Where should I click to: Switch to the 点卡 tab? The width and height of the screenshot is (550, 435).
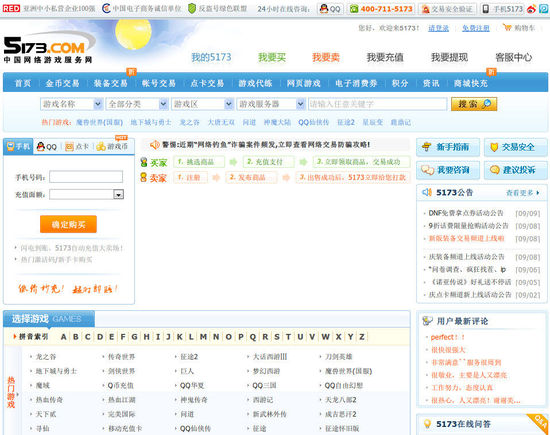click(77, 147)
